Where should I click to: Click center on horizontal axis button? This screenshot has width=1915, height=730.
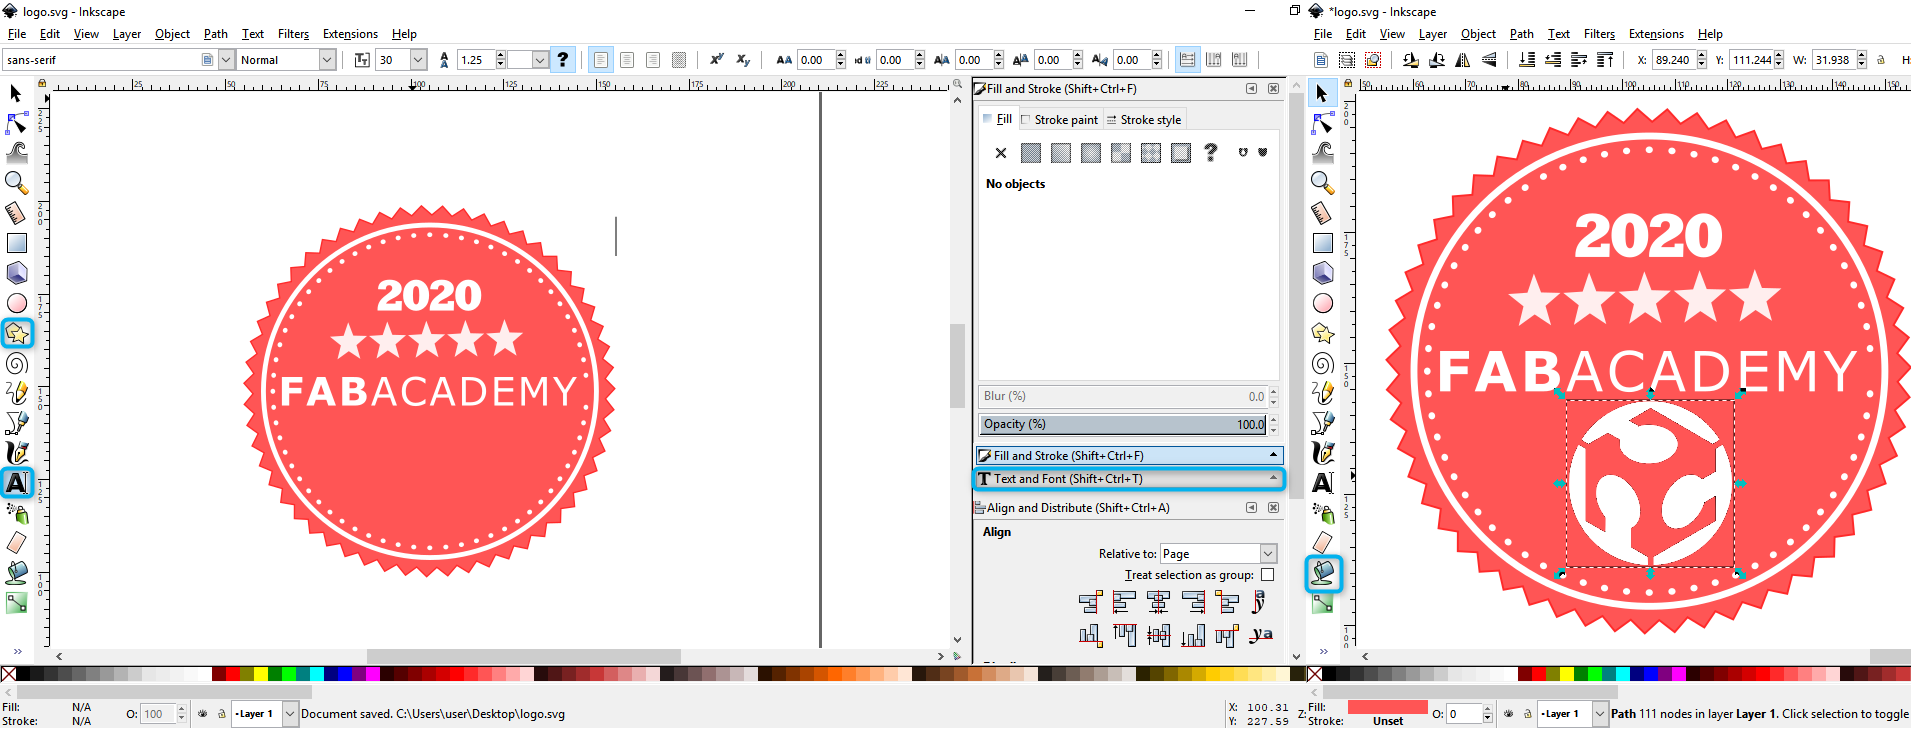1158,635
